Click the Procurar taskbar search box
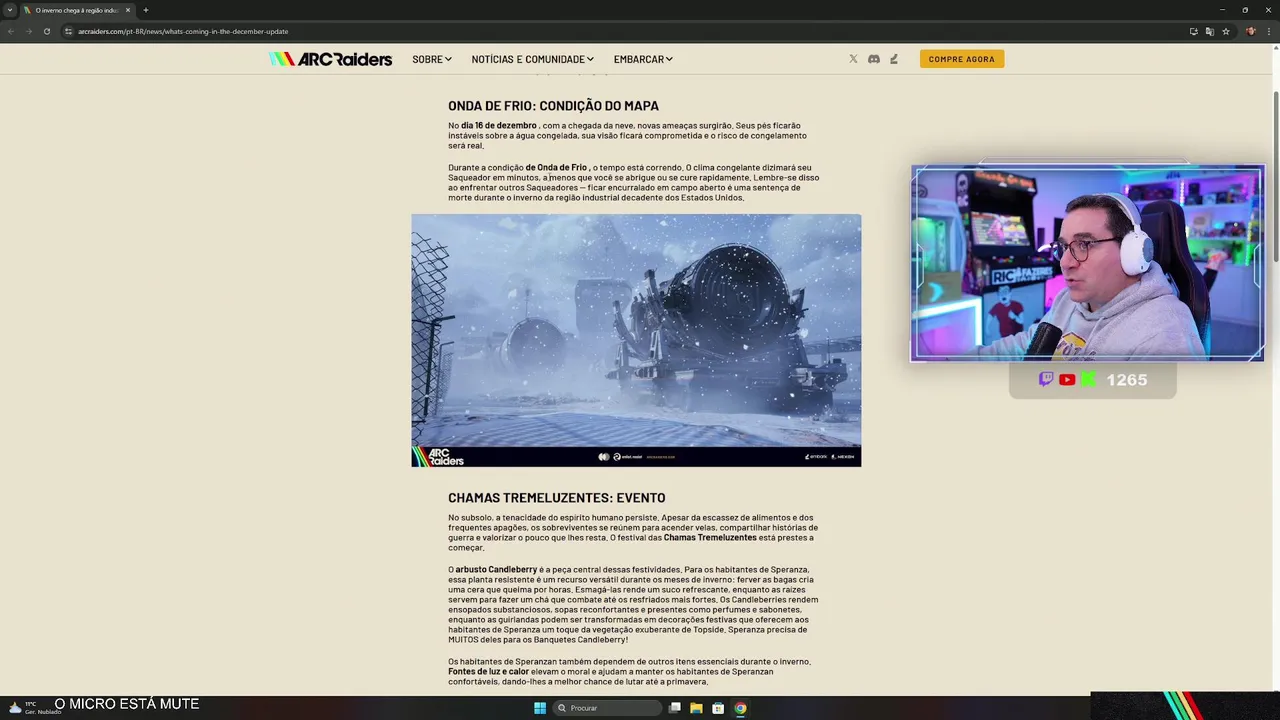 (607, 708)
